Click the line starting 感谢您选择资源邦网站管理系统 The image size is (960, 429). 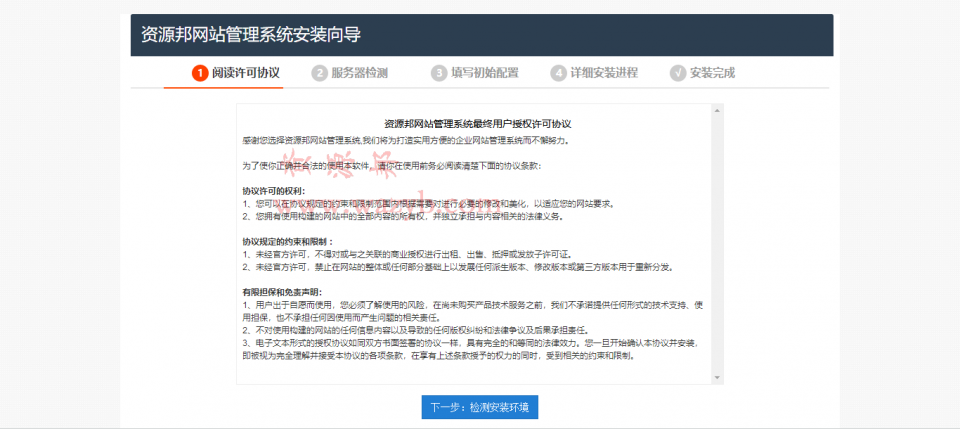pyautogui.click(x=405, y=140)
